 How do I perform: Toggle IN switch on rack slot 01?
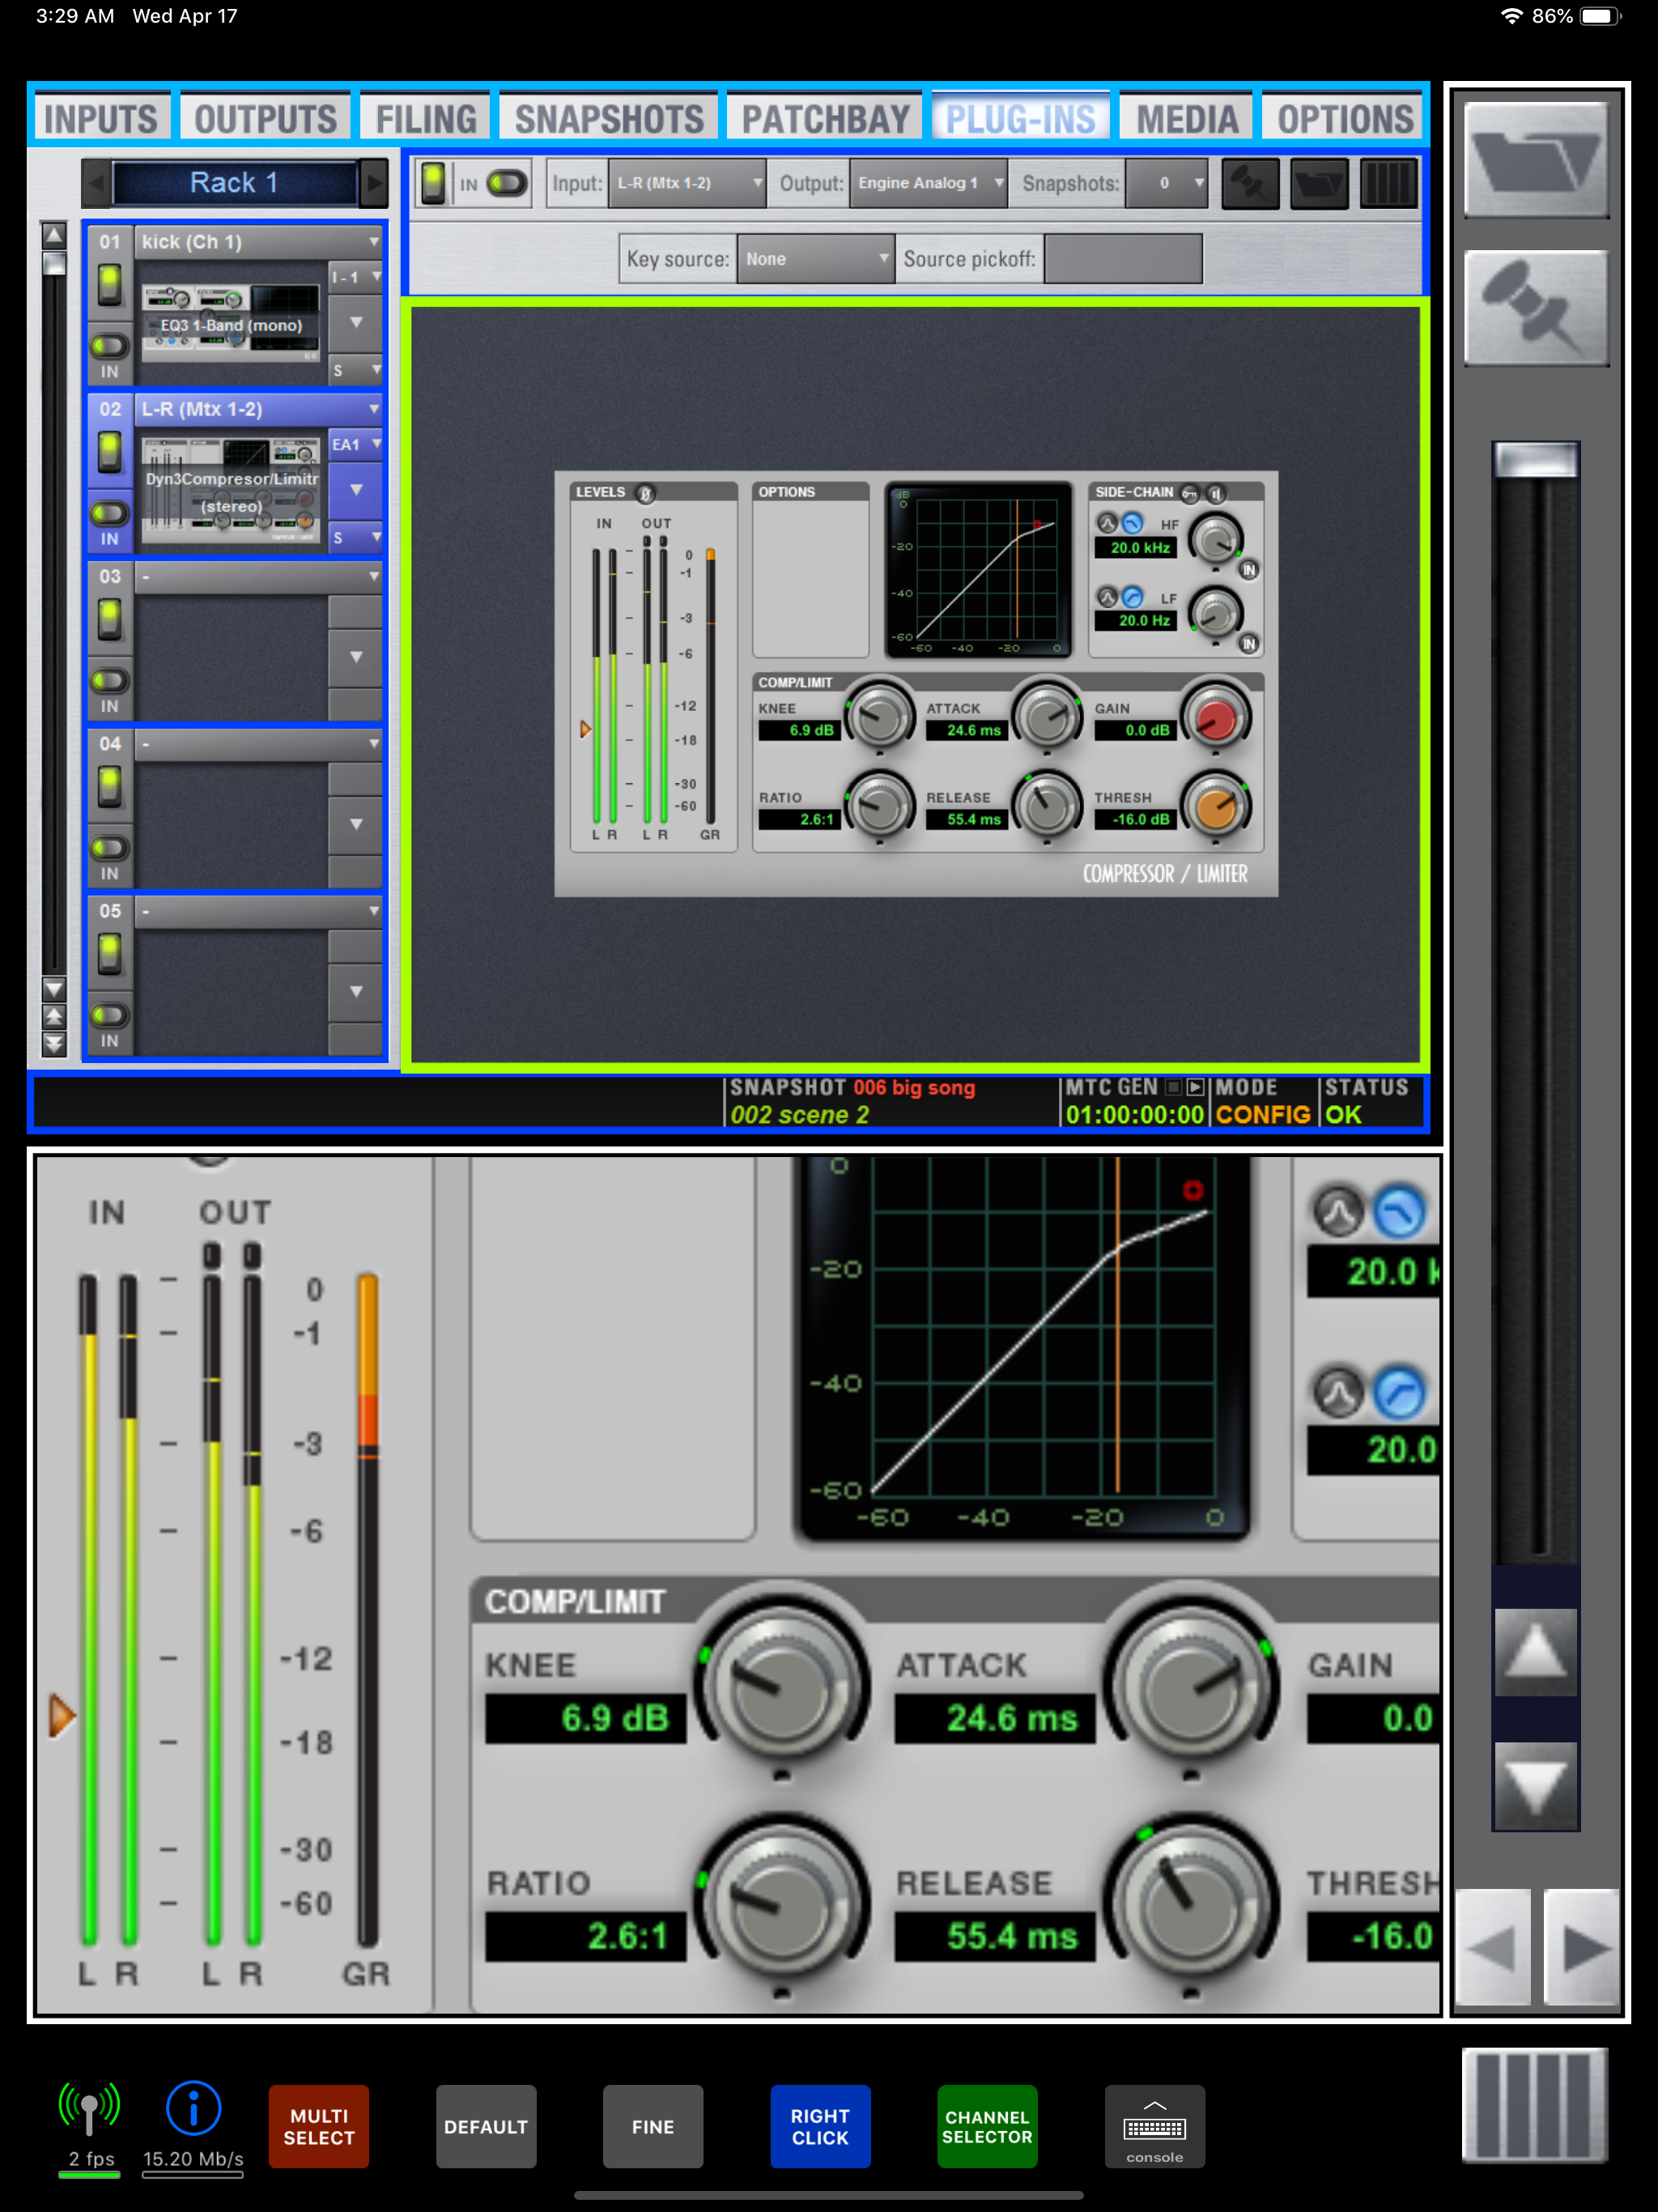coord(109,346)
